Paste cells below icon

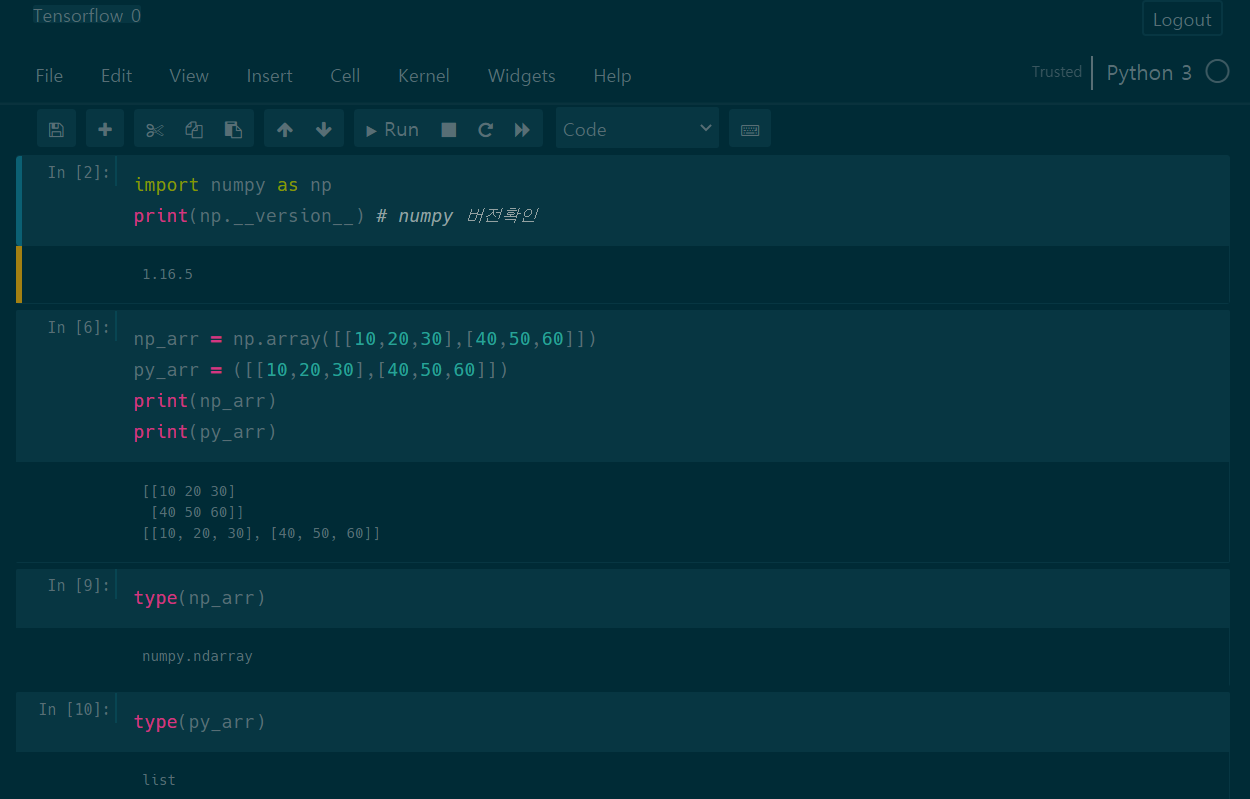click(233, 129)
